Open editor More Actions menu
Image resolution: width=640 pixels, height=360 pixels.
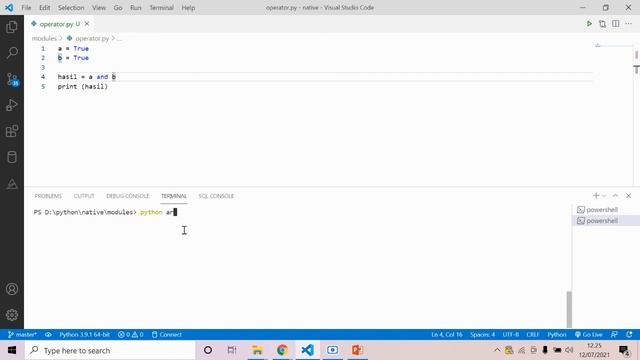[x=629, y=24]
